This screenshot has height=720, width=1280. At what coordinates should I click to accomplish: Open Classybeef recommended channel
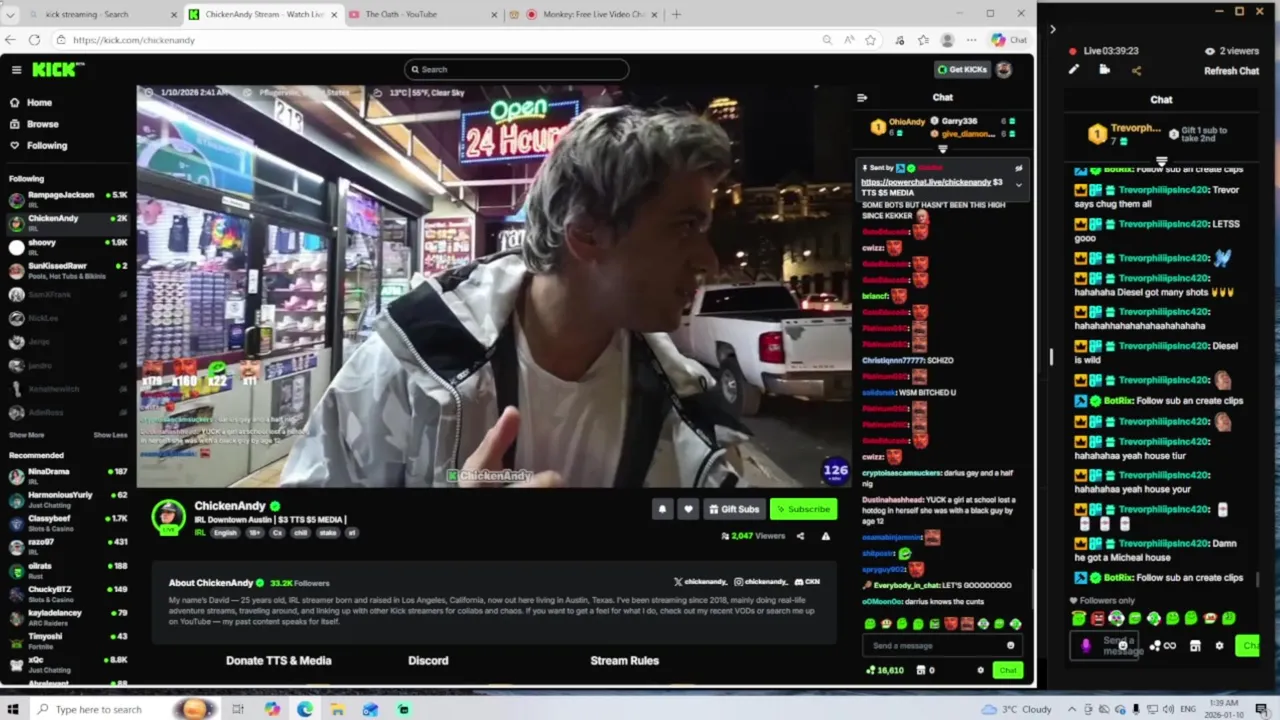pyautogui.click(x=68, y=521)
